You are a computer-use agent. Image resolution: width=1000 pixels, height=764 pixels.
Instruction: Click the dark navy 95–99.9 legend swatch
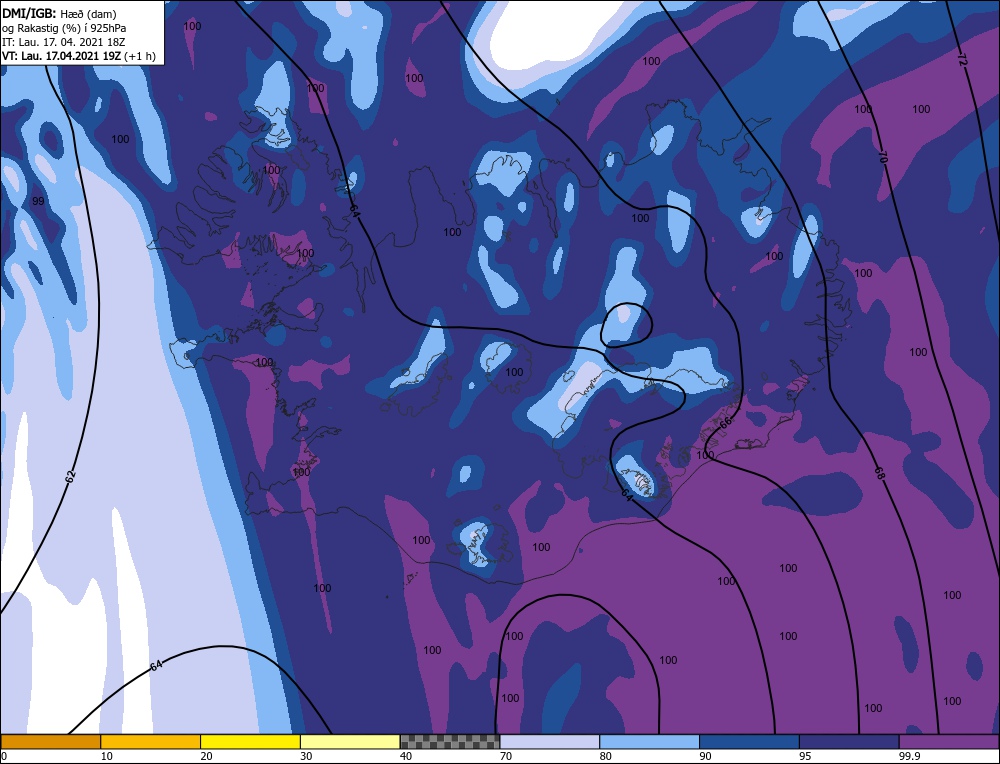(x=849, y=741)
